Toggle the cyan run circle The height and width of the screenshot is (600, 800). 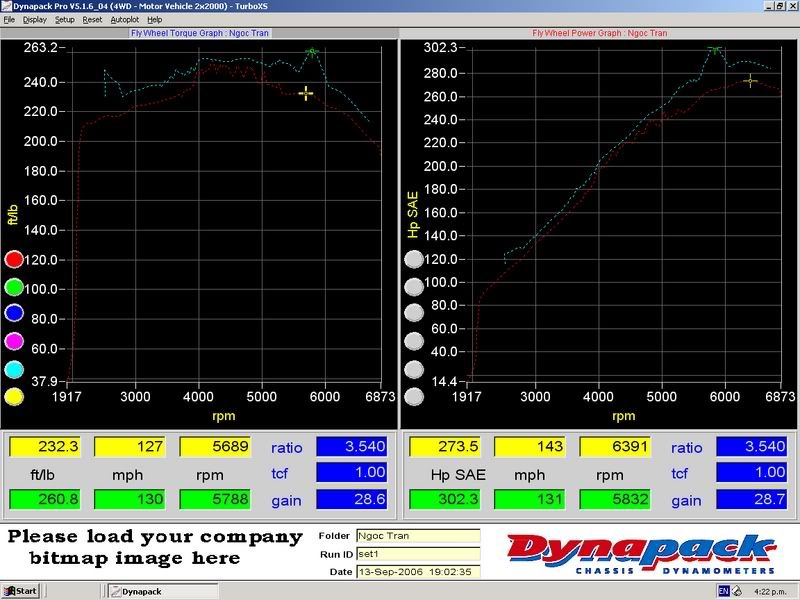pos(14,370)
